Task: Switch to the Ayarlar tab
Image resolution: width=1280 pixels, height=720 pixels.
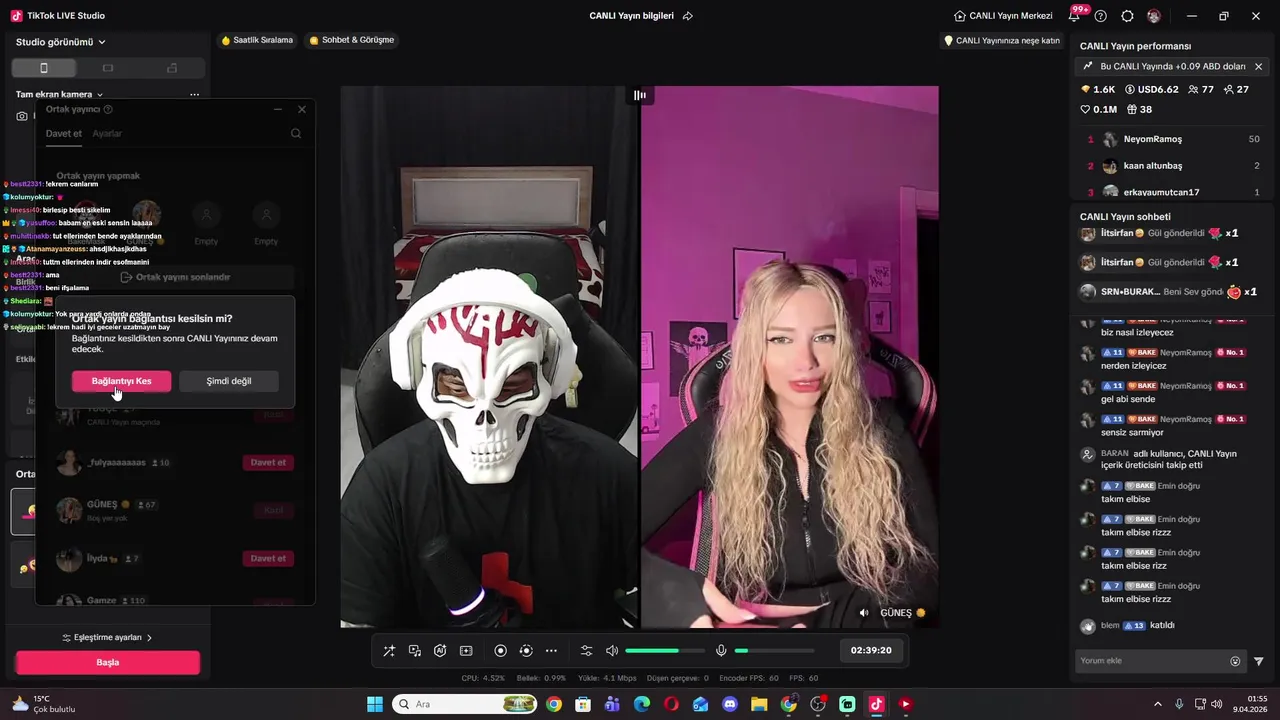Action: [x=107, y=133]
